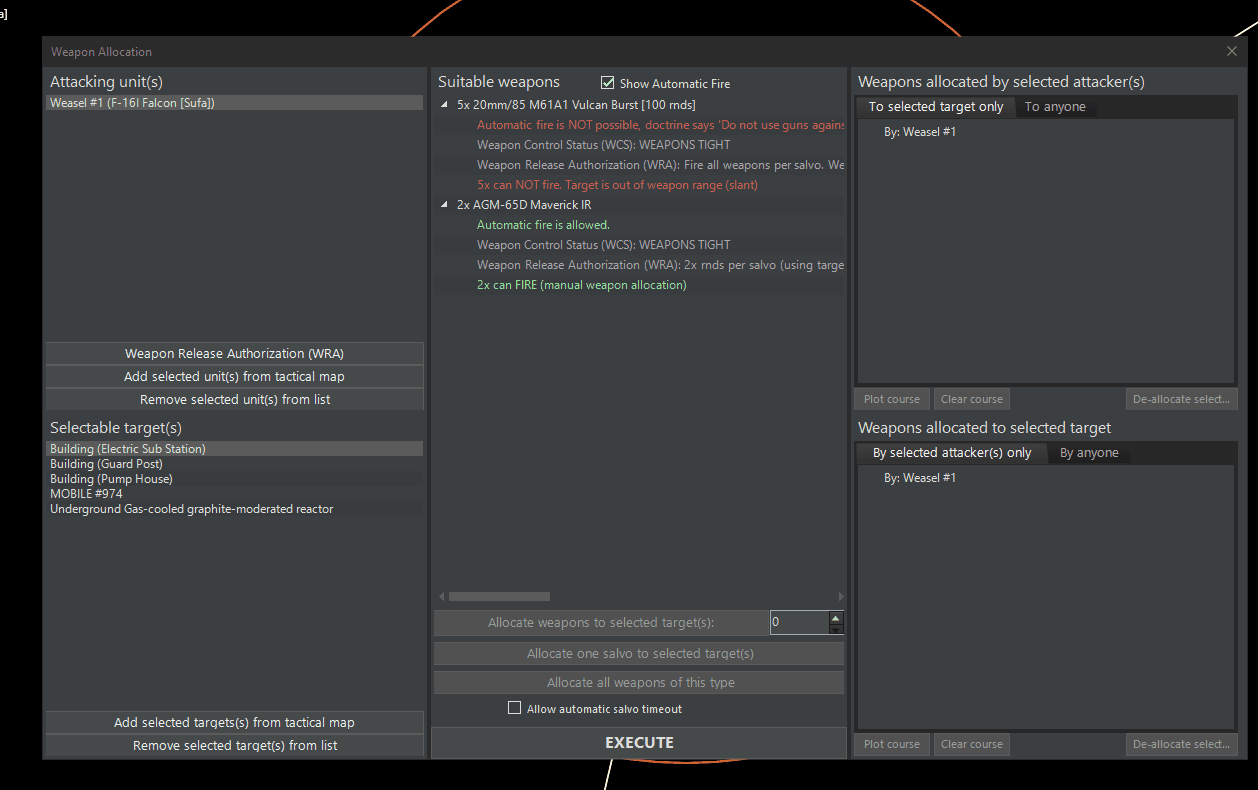Viewport: 1258px width, 790px height.
Task: Select 'By: Weasel #1' under allocated by attacker
Action: (920, 132)
